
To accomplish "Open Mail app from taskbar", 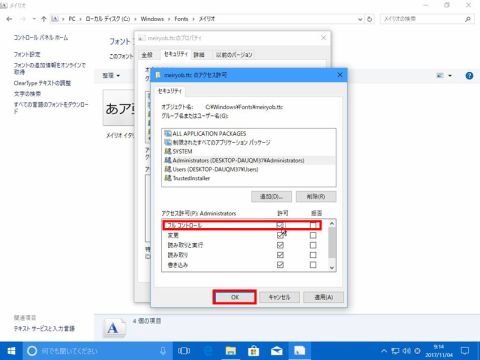I will [x=277, y=351].
